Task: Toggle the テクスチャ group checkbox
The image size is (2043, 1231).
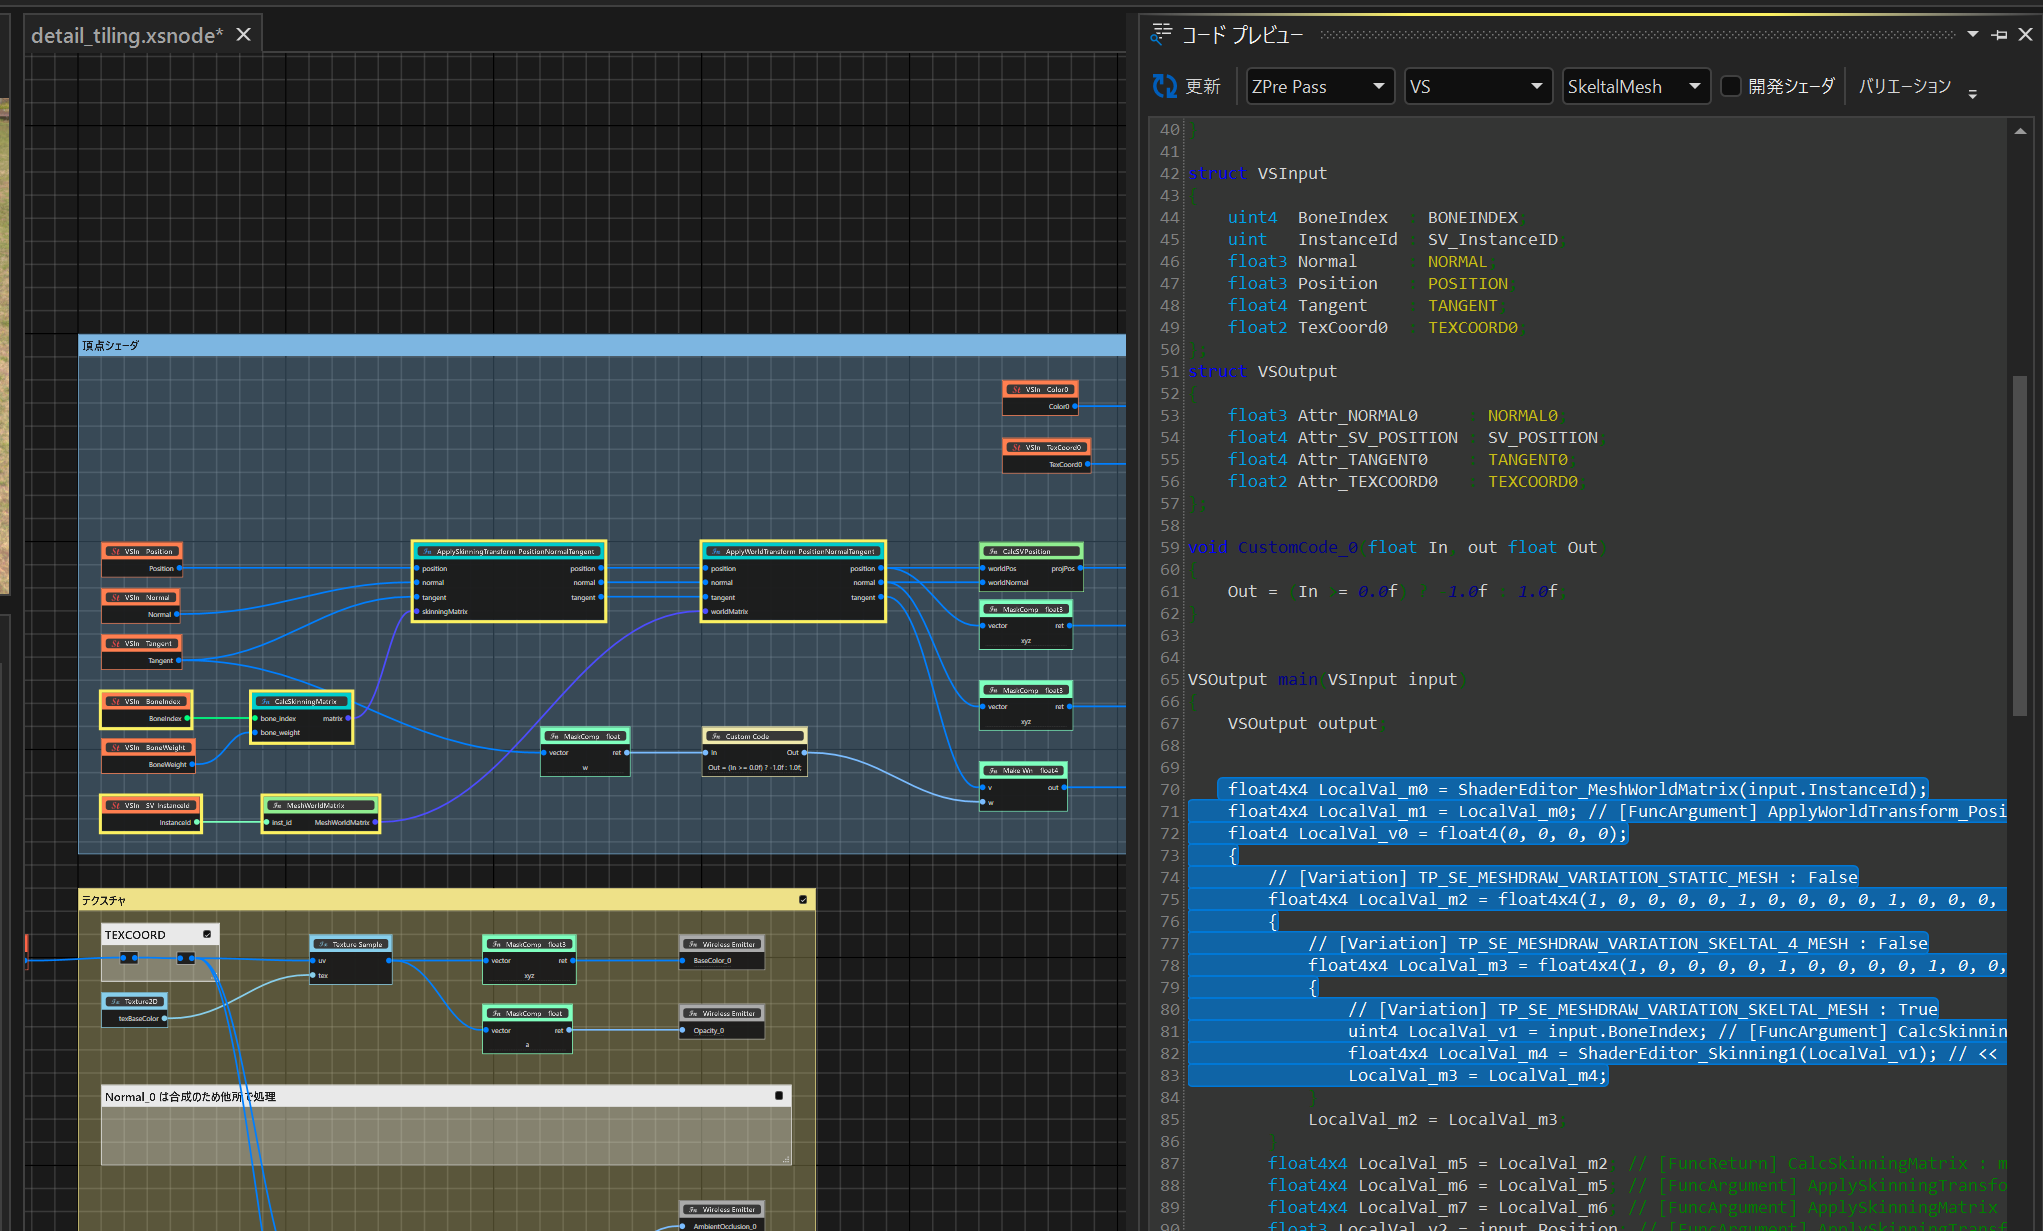Action: (803, 900)
